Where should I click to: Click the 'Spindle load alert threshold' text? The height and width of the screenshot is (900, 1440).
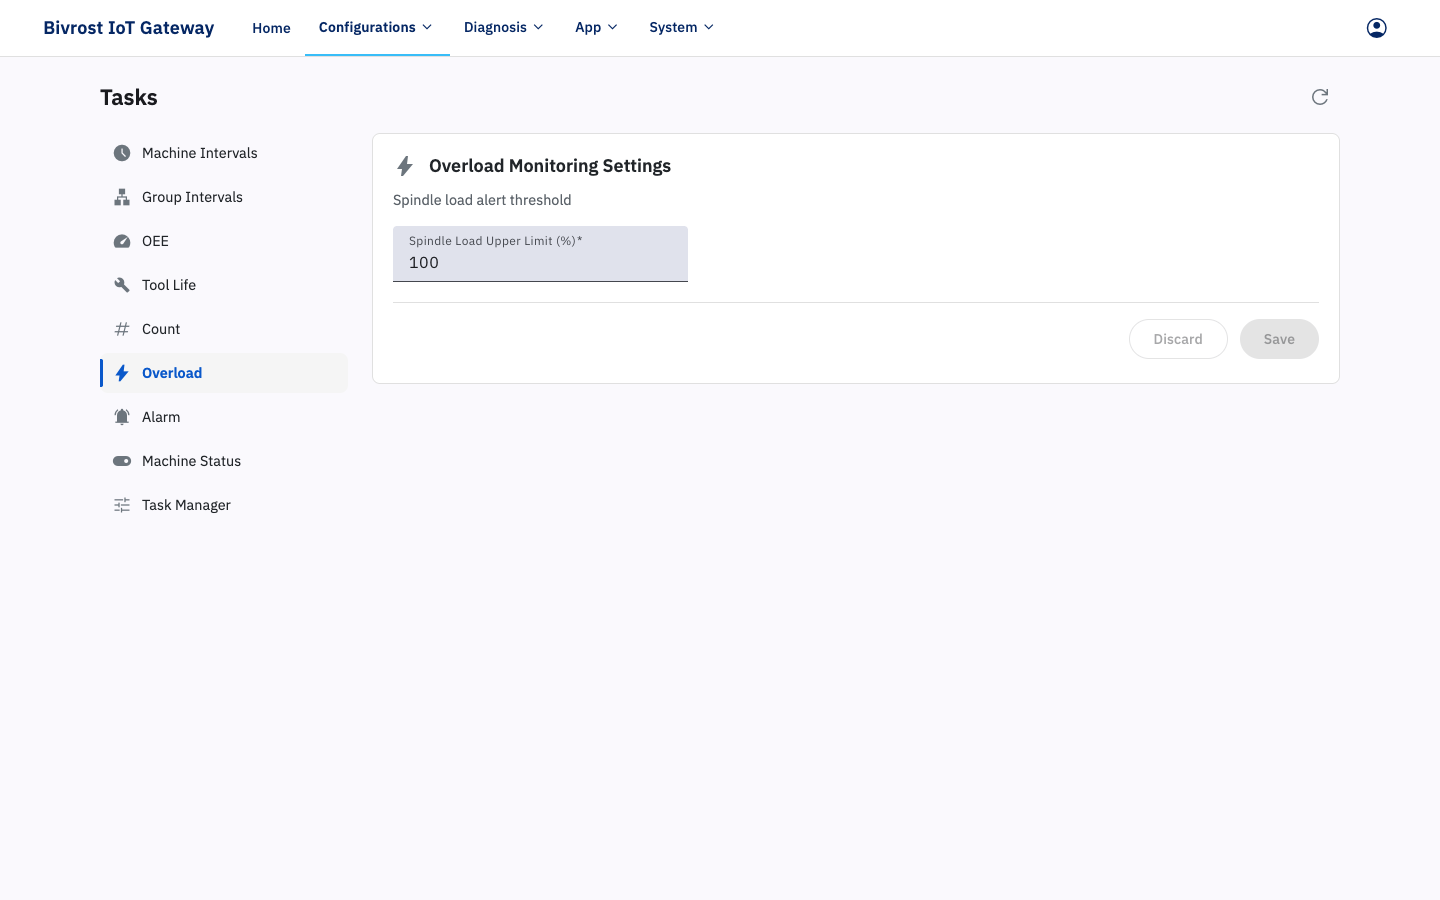coord(482,200)
